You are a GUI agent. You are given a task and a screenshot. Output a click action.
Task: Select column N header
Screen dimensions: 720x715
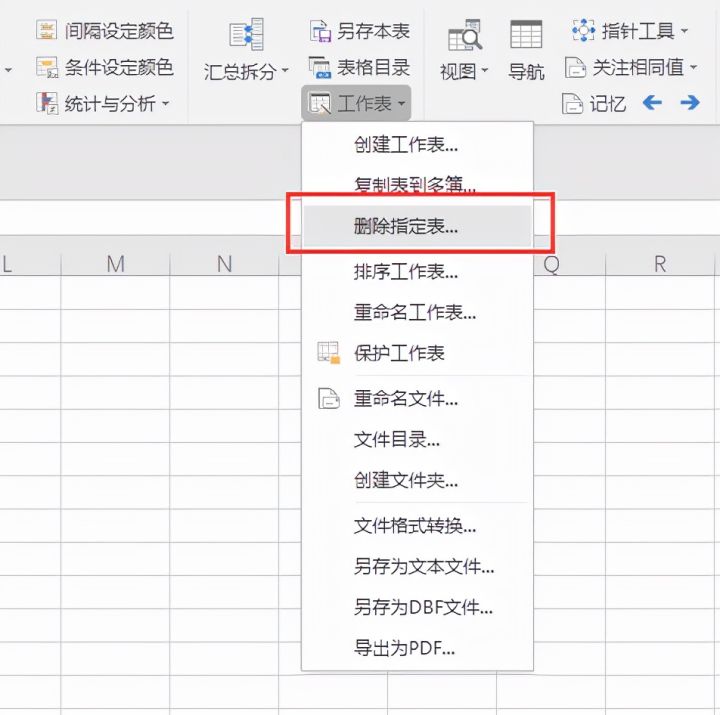pos(224,264)
